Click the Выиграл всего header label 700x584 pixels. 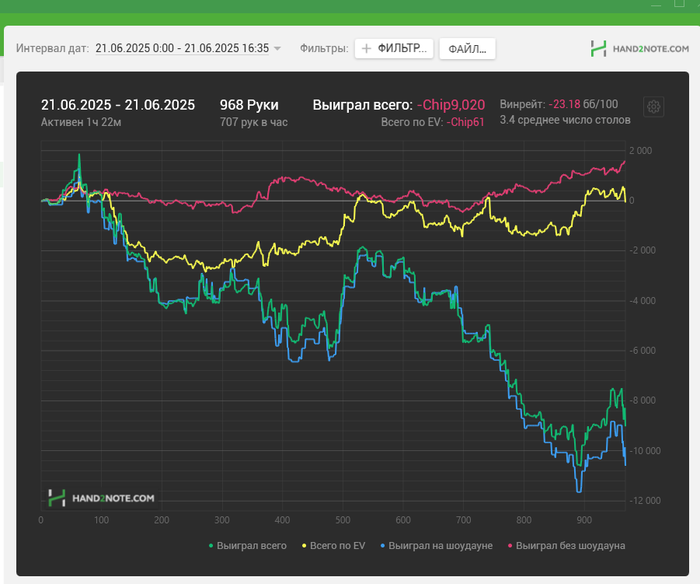[362, 105]
